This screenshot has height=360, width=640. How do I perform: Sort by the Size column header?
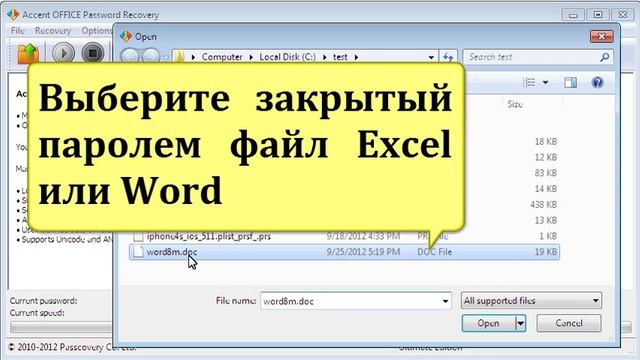click(515, 104)
